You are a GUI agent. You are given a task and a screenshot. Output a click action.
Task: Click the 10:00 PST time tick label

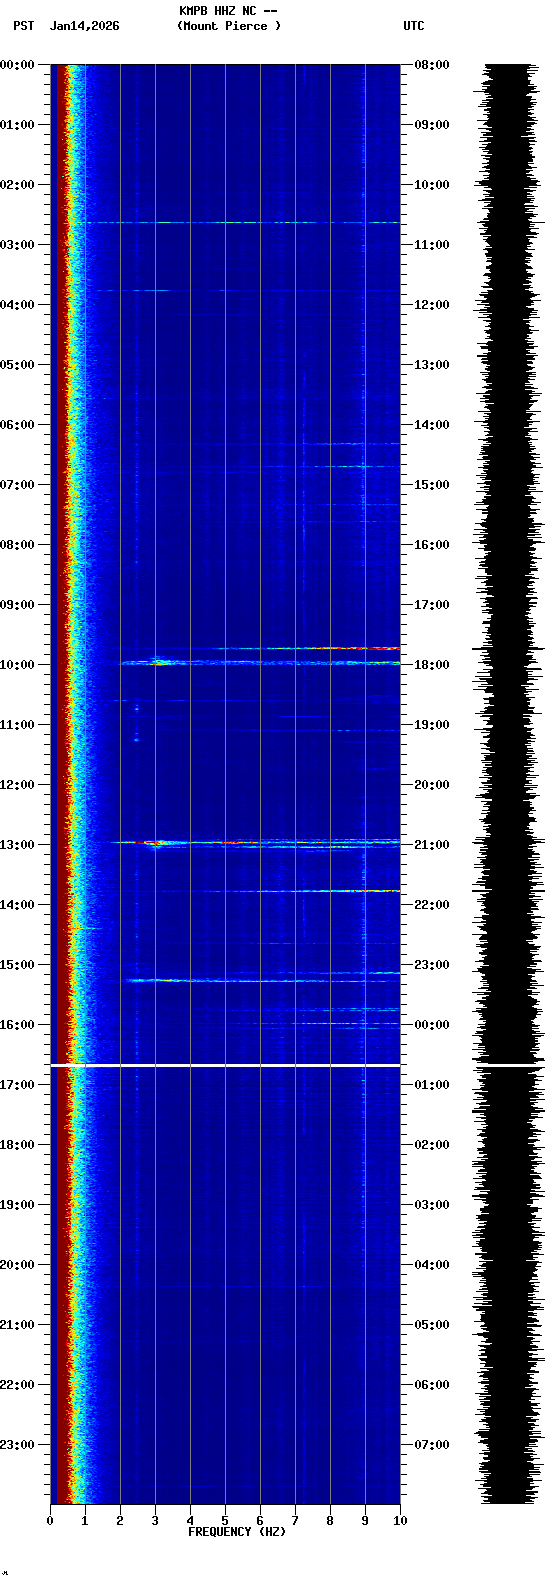point(17,665)
